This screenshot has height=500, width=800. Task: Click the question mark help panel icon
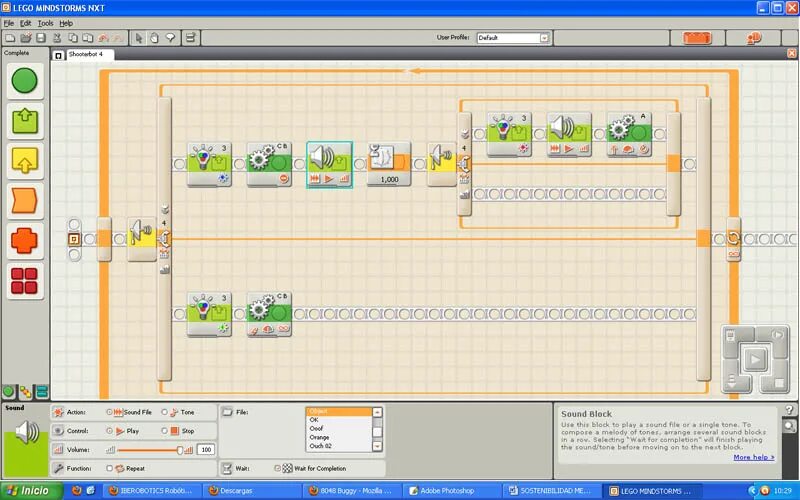(789, 410)
